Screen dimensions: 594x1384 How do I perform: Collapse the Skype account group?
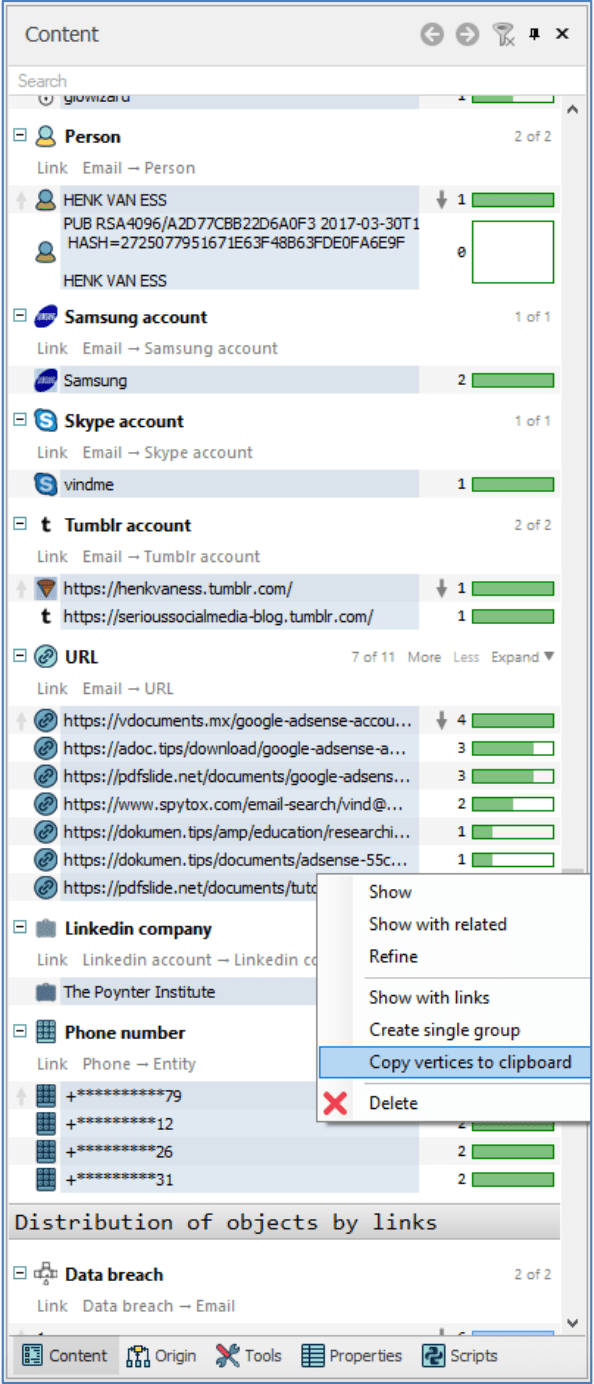[19, 420]
